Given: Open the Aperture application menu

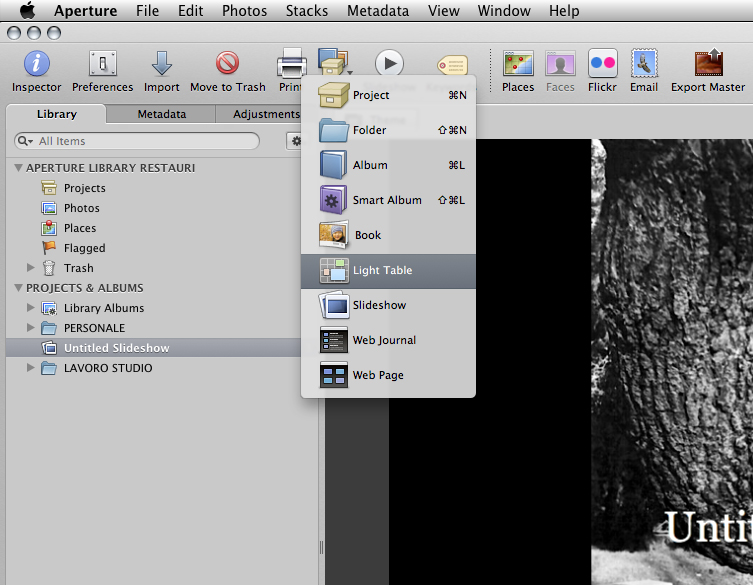Looking at the screenshot, I should [x=85, y=11].
